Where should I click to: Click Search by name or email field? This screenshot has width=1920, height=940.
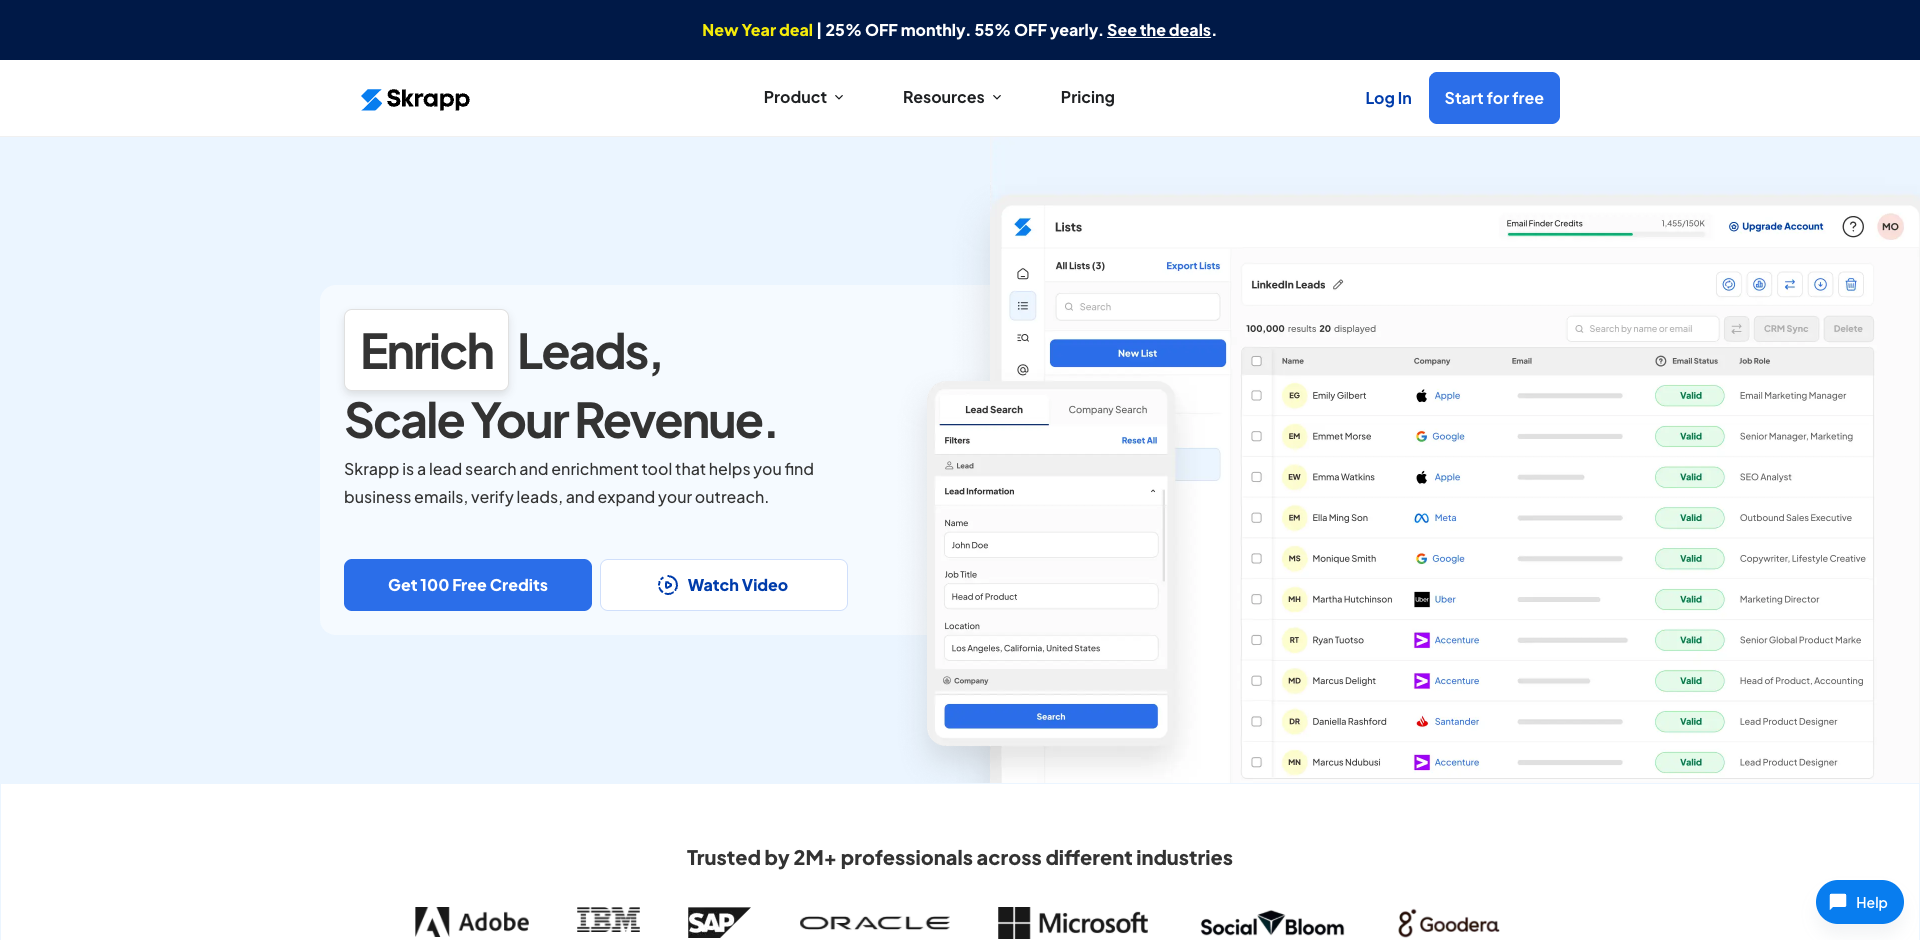coord(1643,329)
